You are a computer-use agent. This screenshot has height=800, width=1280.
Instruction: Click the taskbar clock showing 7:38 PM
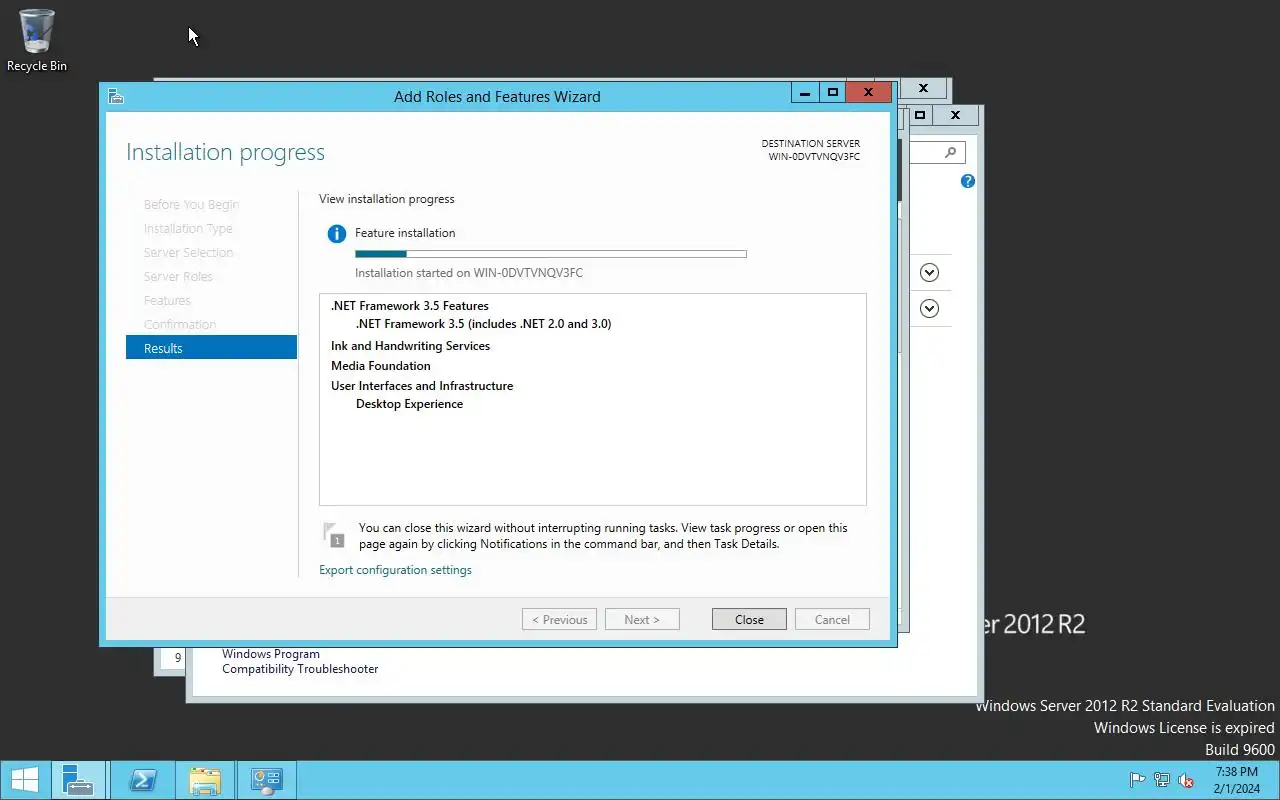pos(1236,780)
